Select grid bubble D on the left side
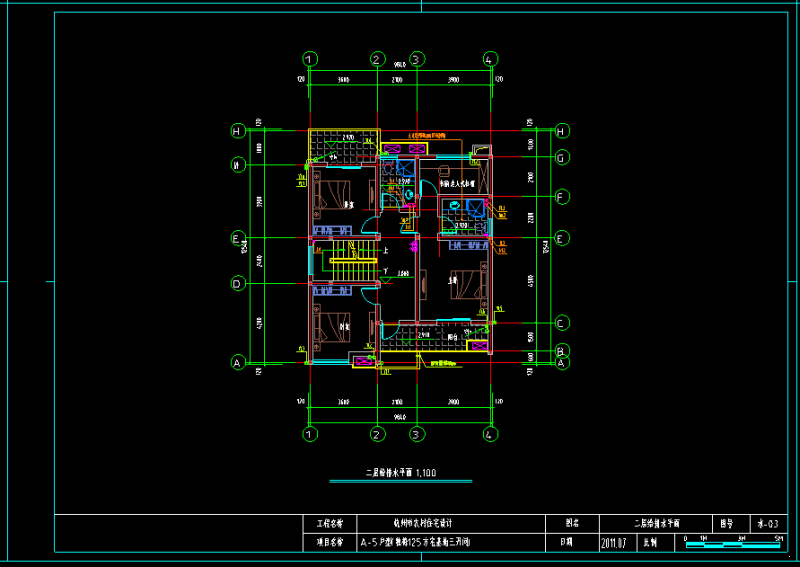The width and height of the screenshot is (800, 567). coord(237,284)
